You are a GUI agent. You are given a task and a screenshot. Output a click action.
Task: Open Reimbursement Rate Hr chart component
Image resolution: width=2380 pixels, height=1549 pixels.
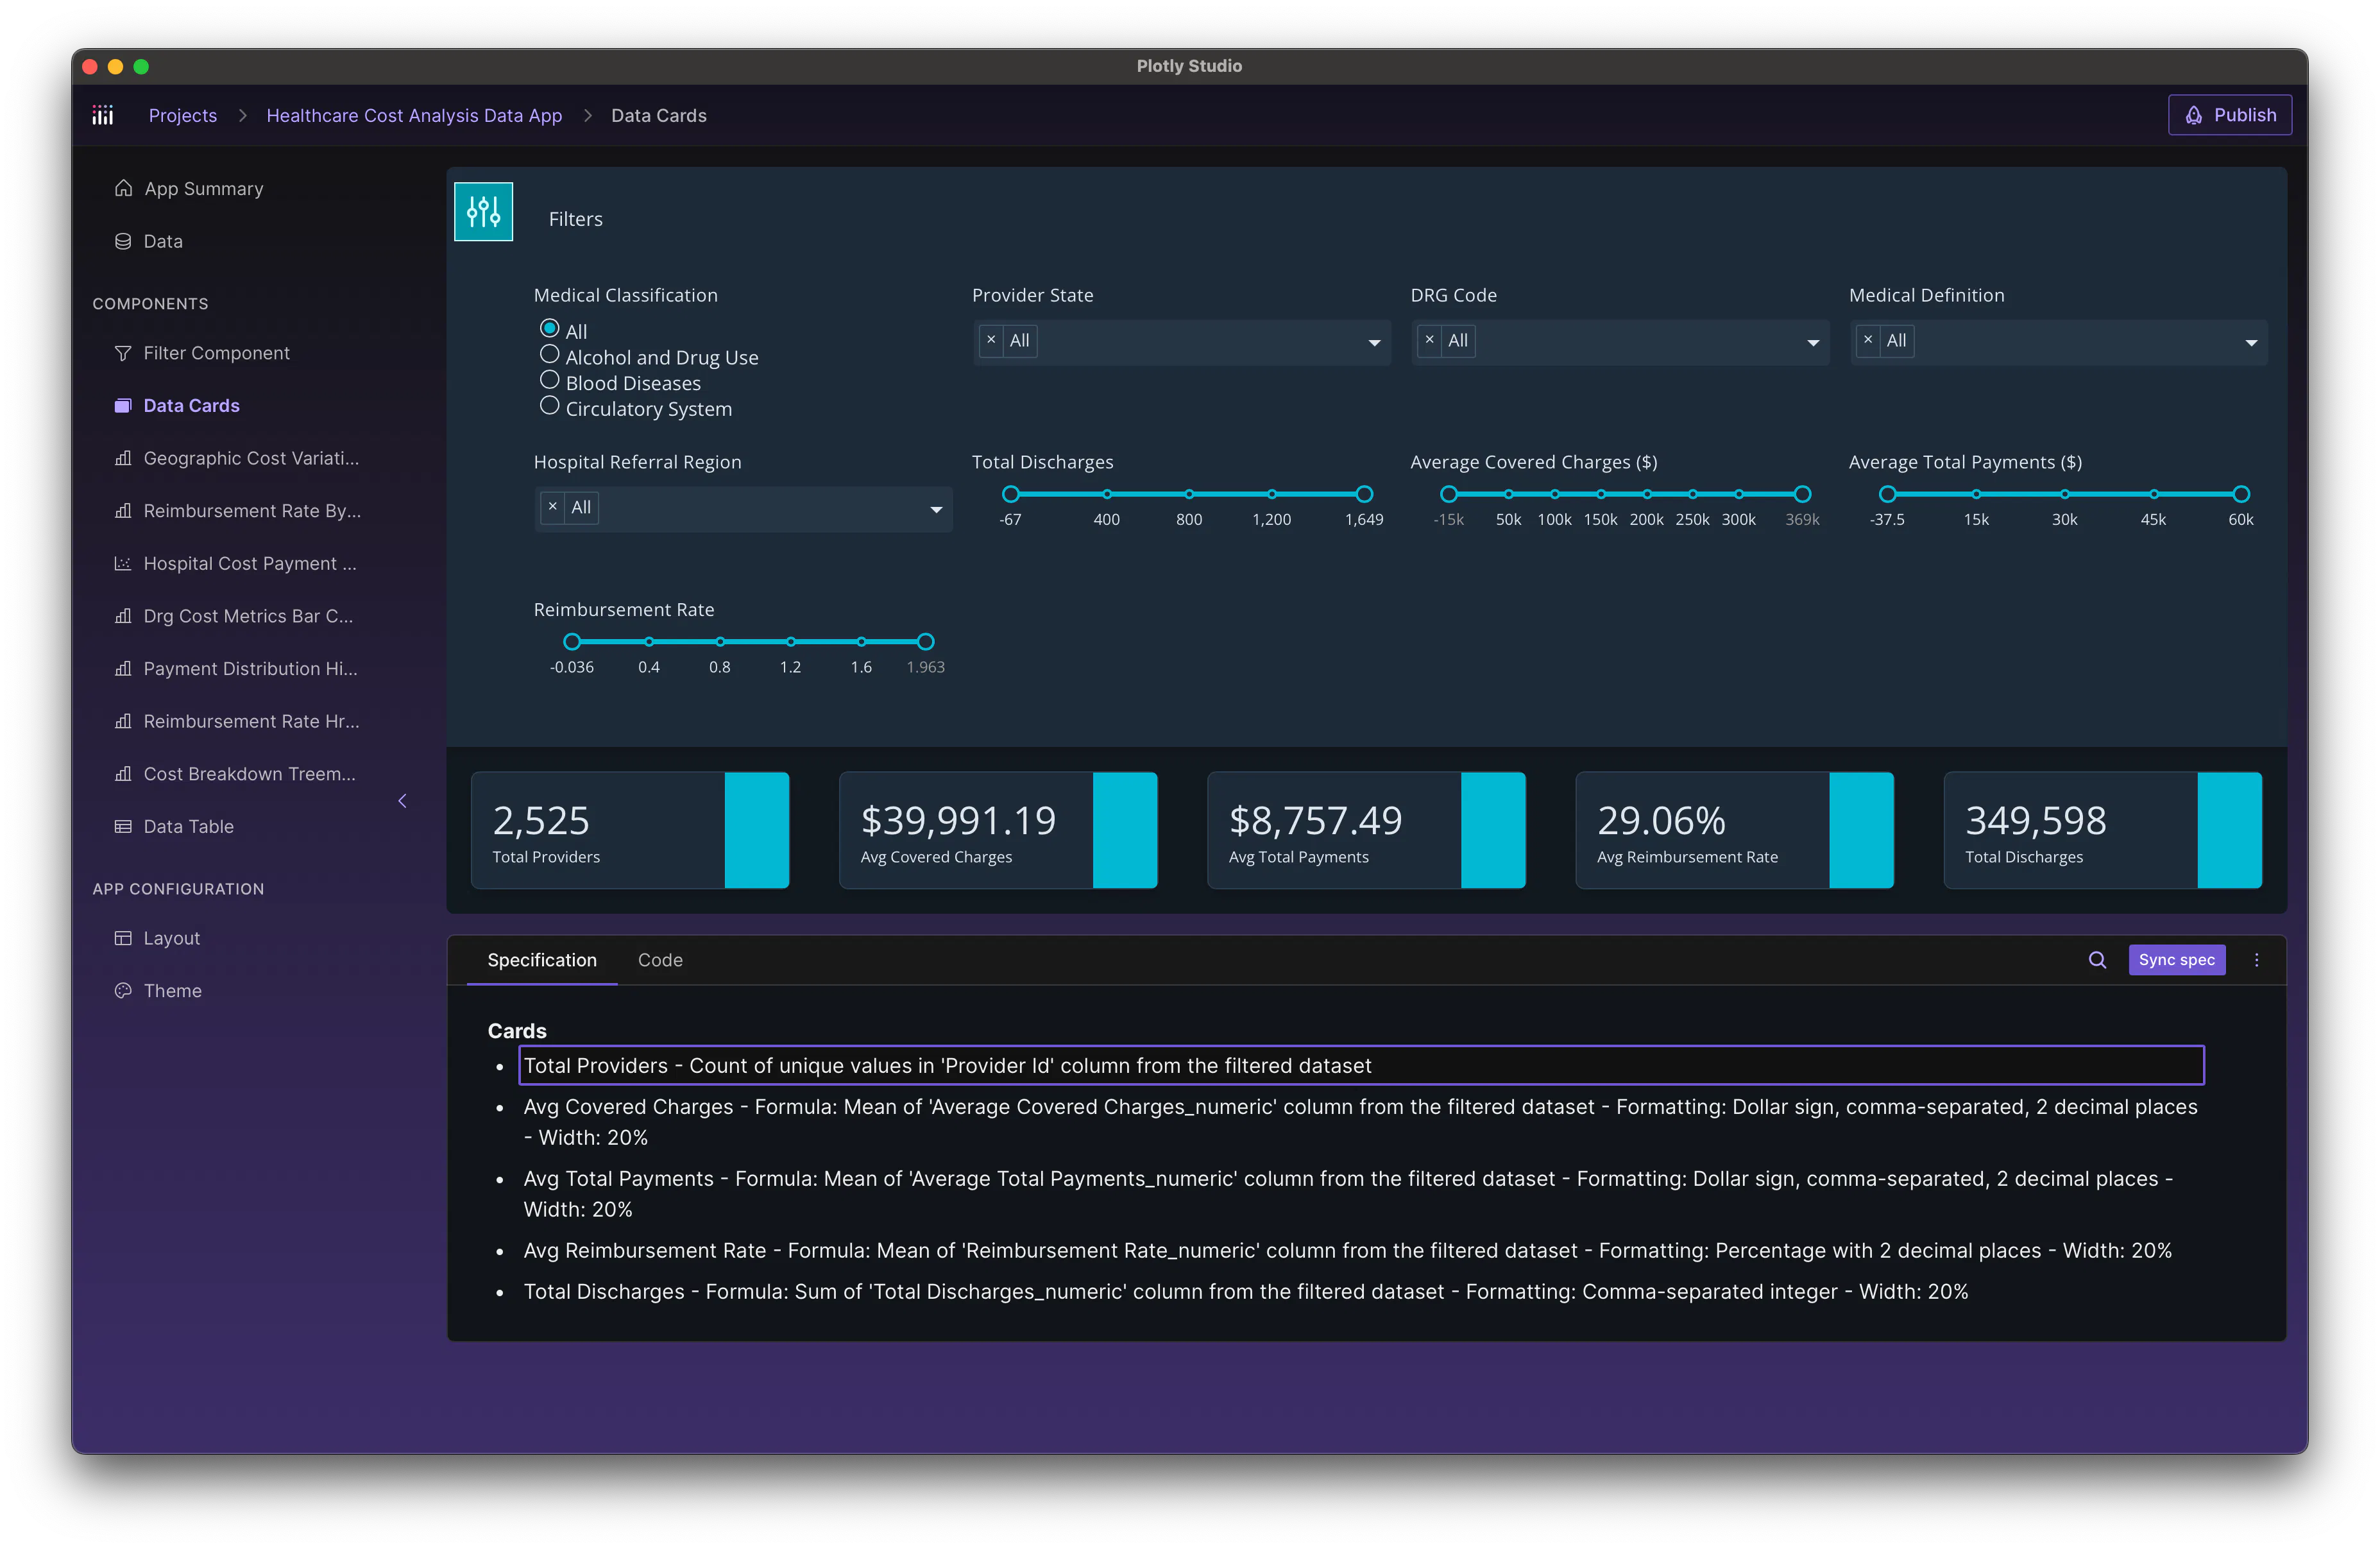point(237,721)
